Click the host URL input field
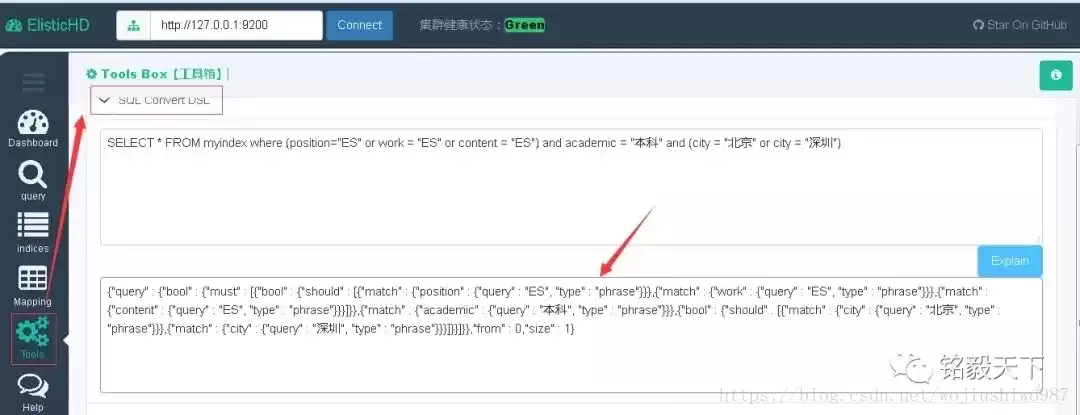Screen dimensions: 1080x415 [x=236, y=25]
